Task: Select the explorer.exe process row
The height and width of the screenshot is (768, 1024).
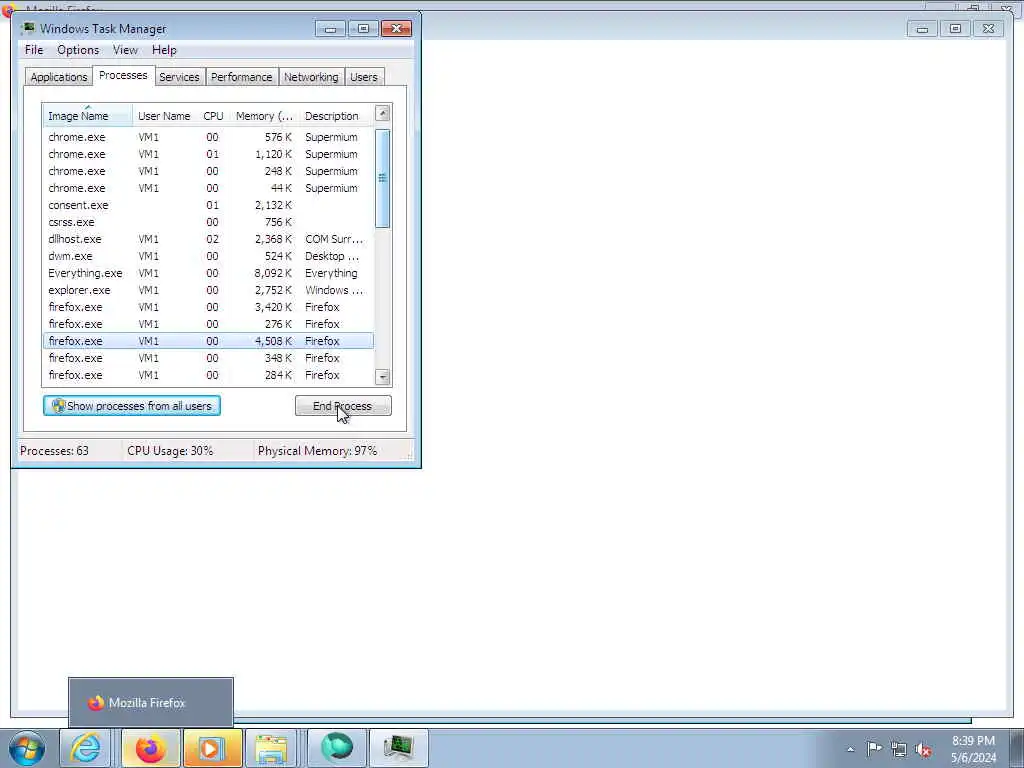Action: [208, 290]
